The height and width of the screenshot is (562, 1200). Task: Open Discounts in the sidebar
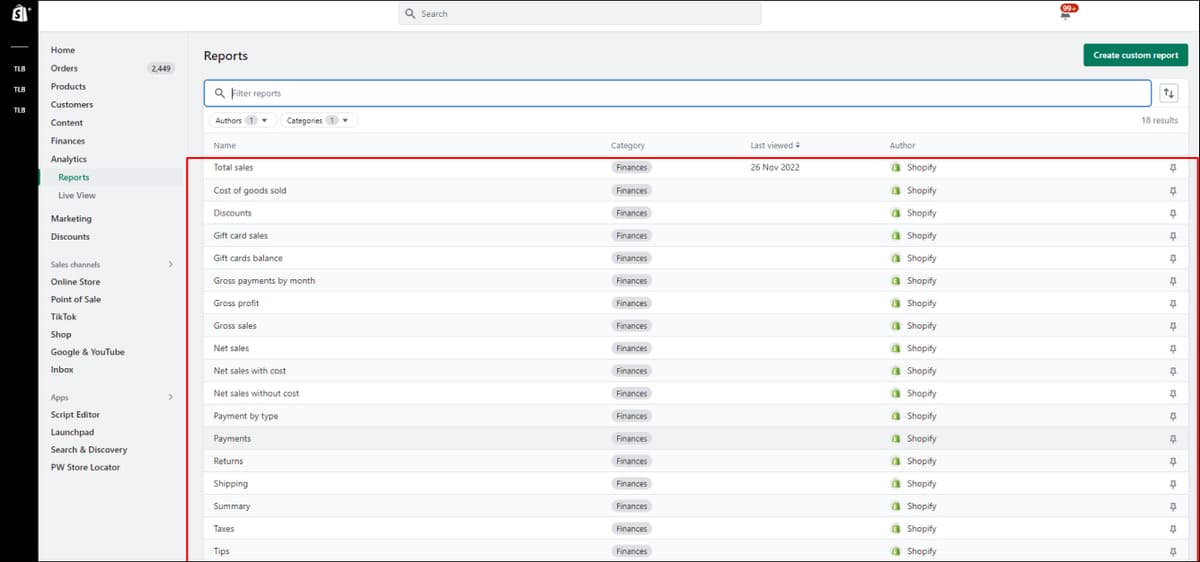click(70, 237)
